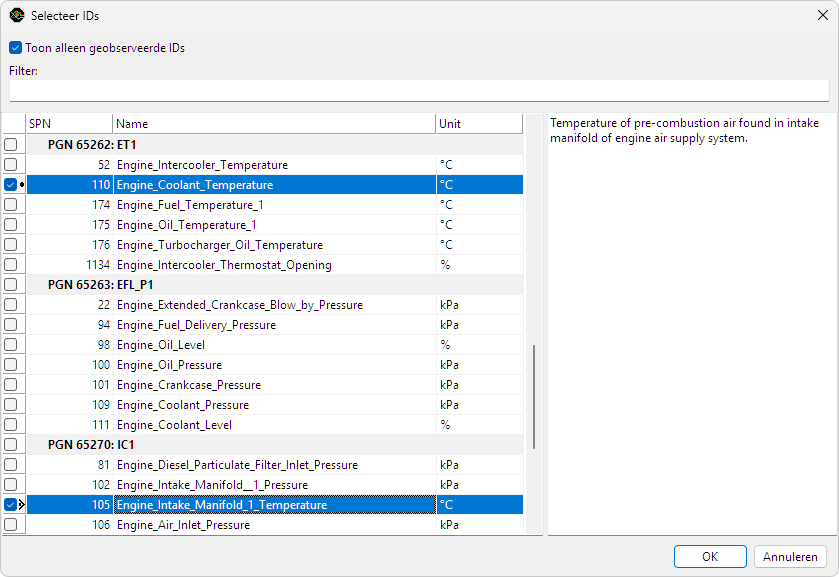Select the Engine_Fuel_Temperature_1 name
The image size is (839, 577).
pos(190,204)
